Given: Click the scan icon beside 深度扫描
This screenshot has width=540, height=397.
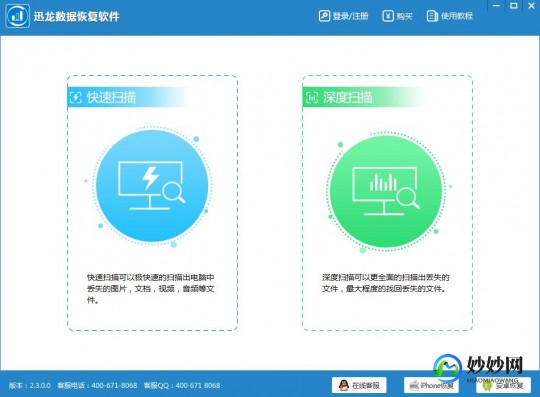Looking at the screenshot, I should click(x=312, y=97).
